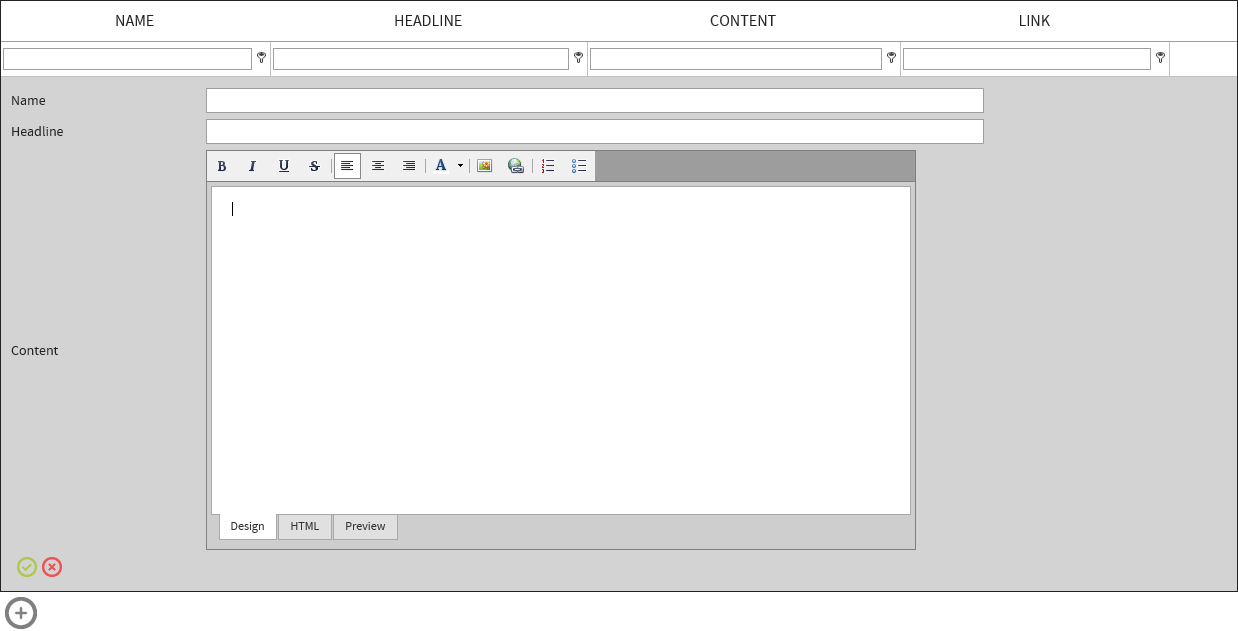Confirm the entry with green checkmark
The image size is (1238, 631).
coord(27,567)
